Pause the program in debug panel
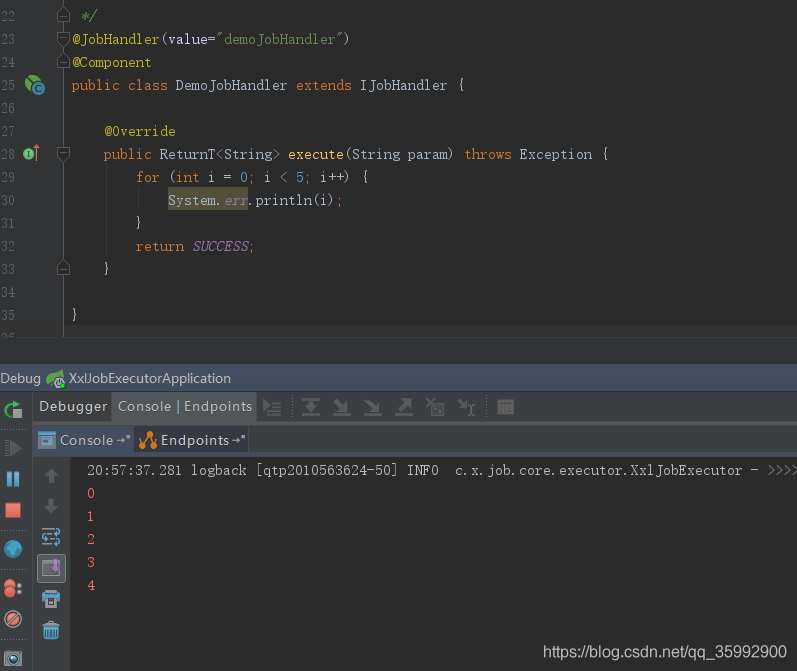This screenshot has height=671, width=797. 13,479
